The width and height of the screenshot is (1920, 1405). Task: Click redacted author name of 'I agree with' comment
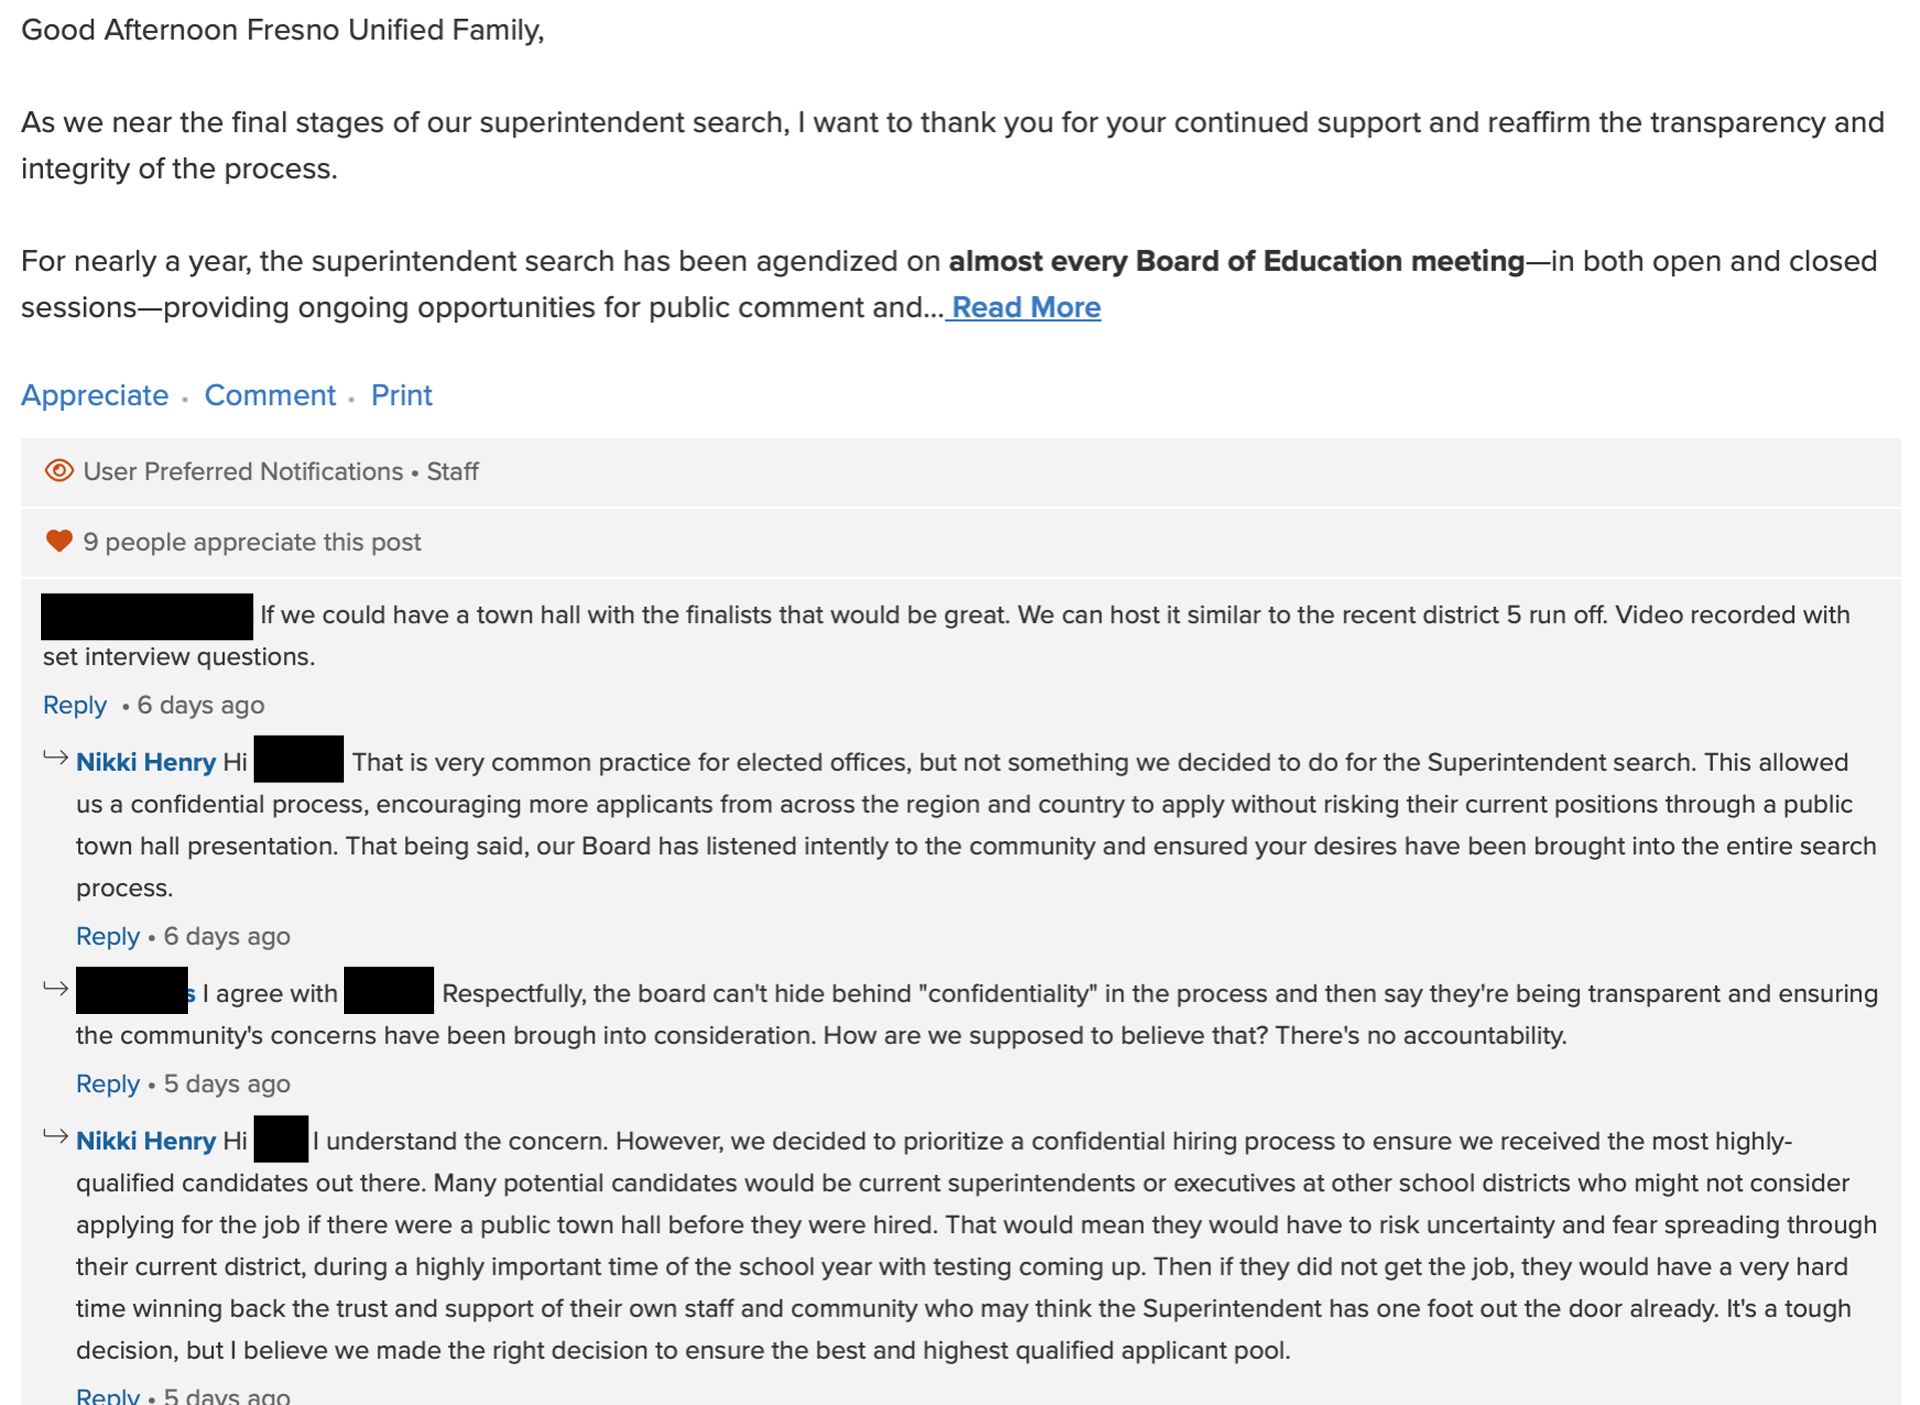pyautogui.click(x=133, y=991)
